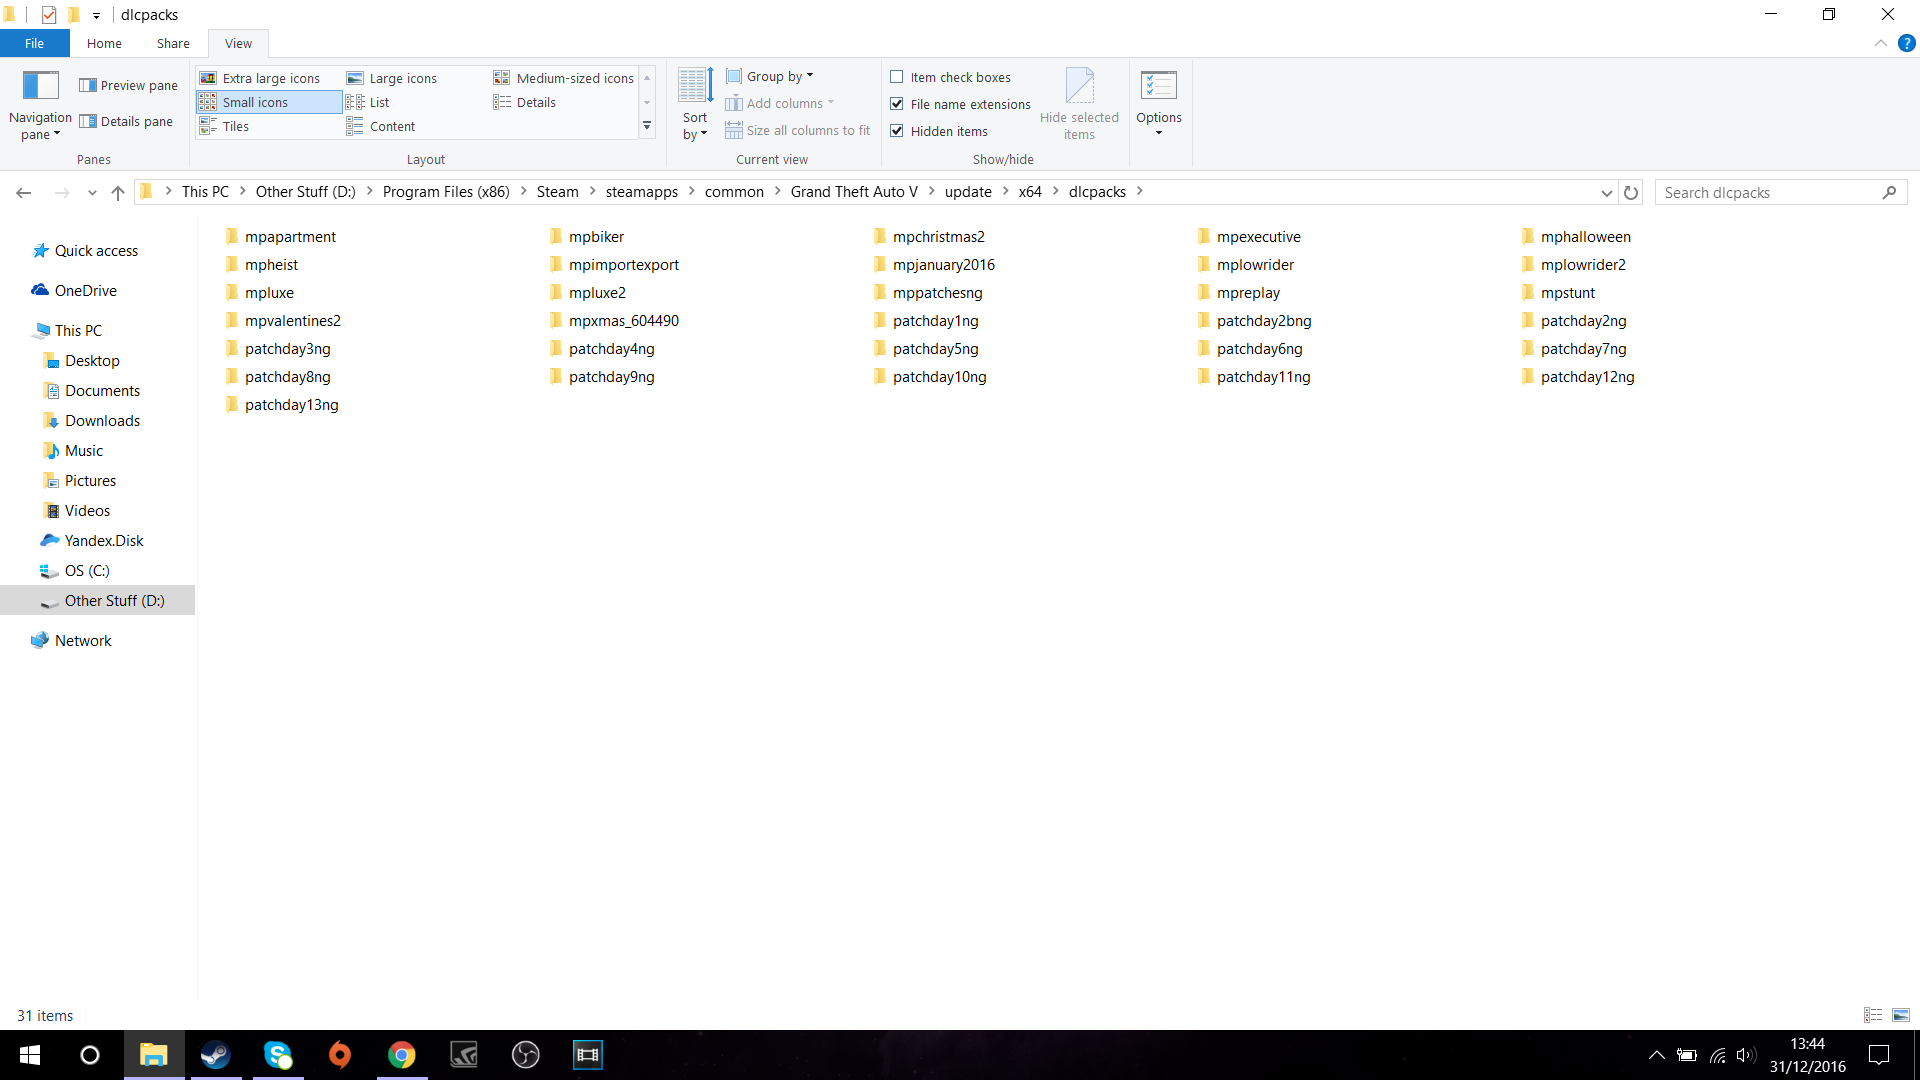Expand the address bar history dropdown

pyautogui.click(x=1606, y=192)
